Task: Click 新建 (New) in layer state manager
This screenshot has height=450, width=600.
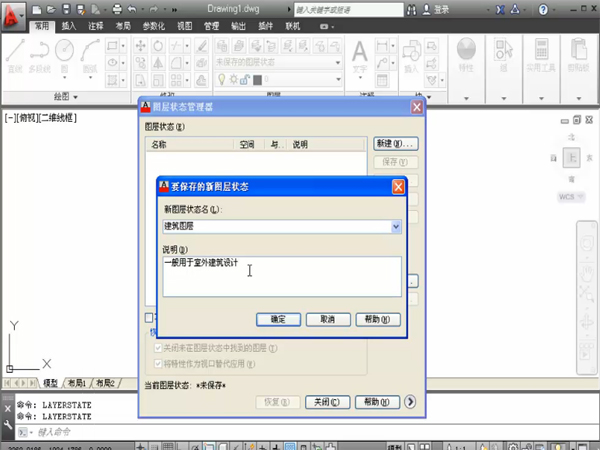Action: point(395,143)
